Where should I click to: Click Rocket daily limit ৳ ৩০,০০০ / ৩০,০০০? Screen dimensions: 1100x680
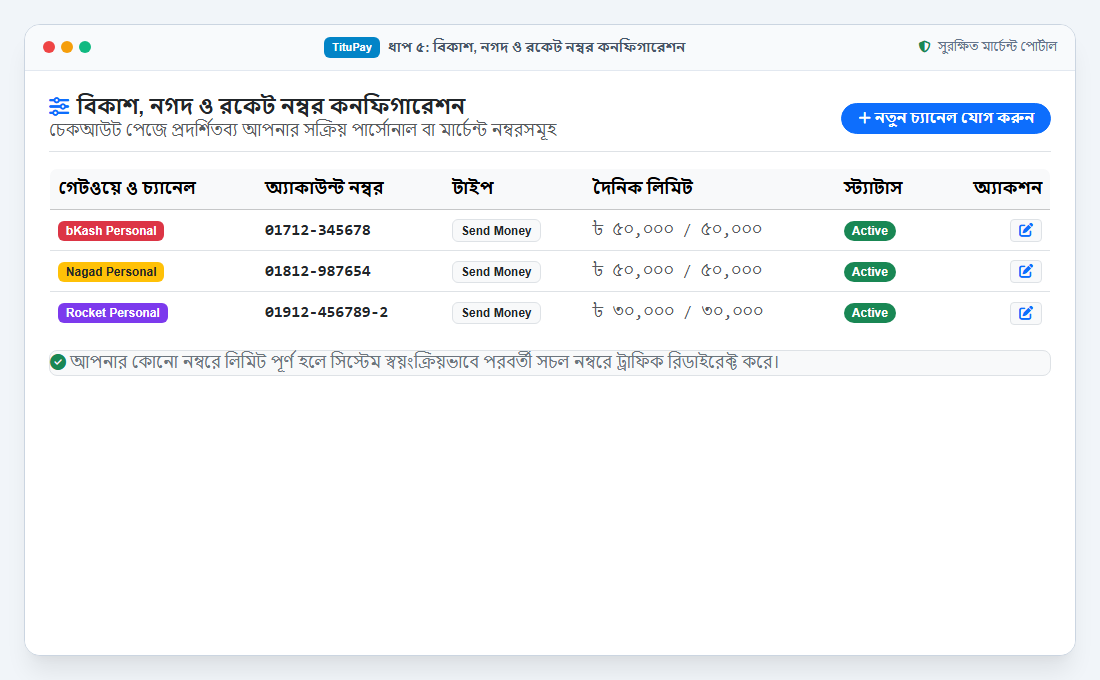coord(678,311)
